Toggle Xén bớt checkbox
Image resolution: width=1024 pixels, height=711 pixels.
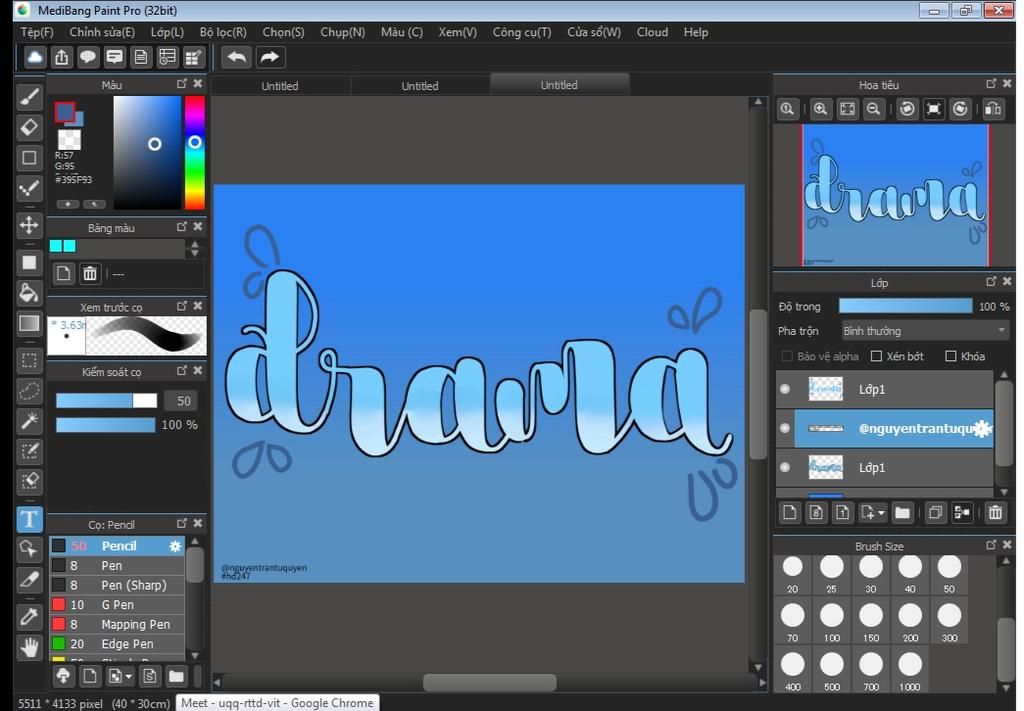point(876,356)
